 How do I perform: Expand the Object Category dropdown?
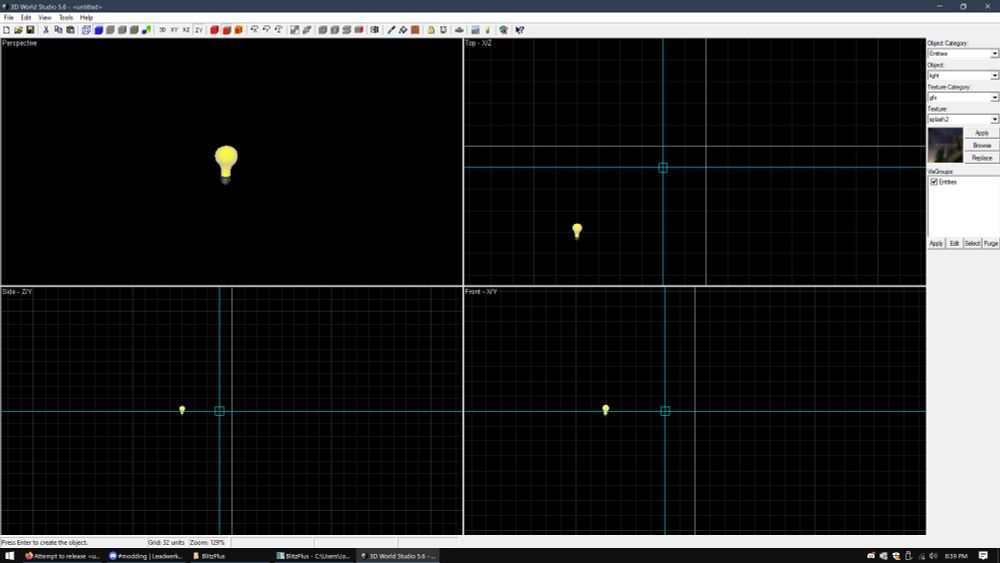[x=994, y=54]
